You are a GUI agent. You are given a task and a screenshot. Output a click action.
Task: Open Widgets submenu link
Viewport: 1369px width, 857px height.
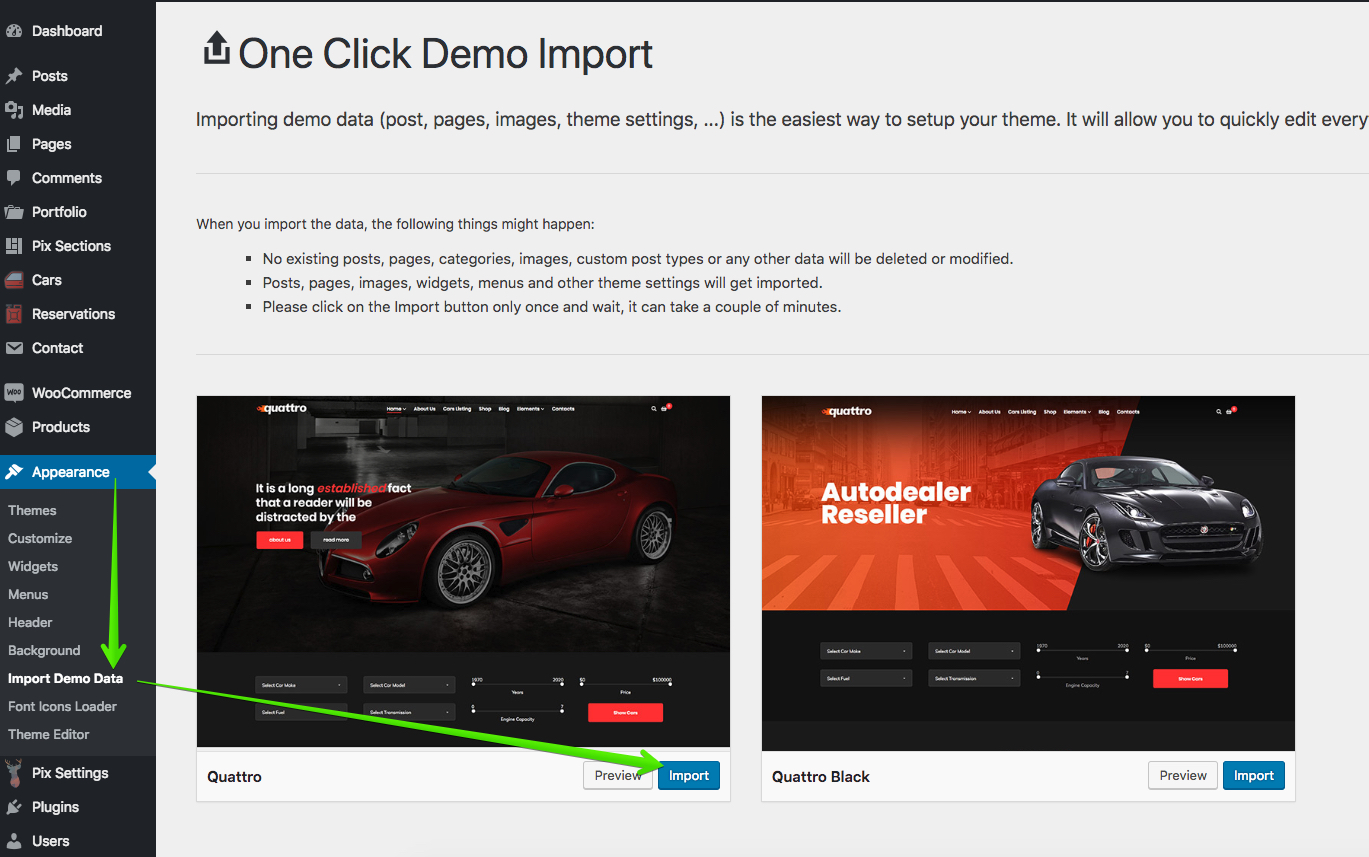33,566
